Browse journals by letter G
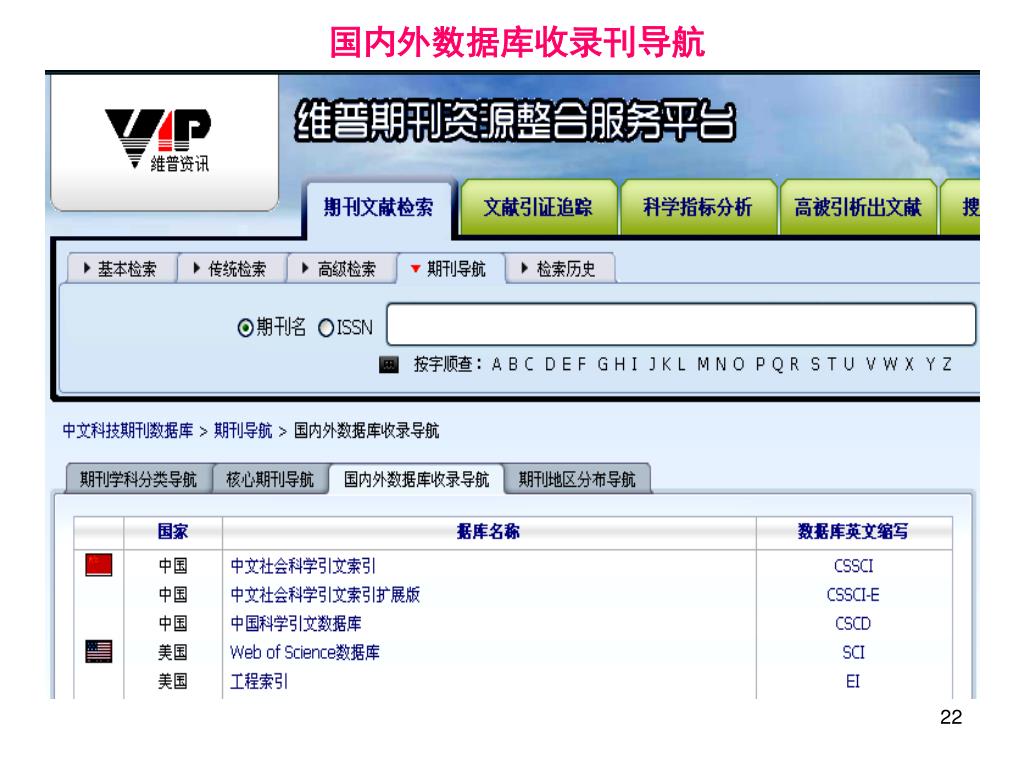 [x=603, y=364]
